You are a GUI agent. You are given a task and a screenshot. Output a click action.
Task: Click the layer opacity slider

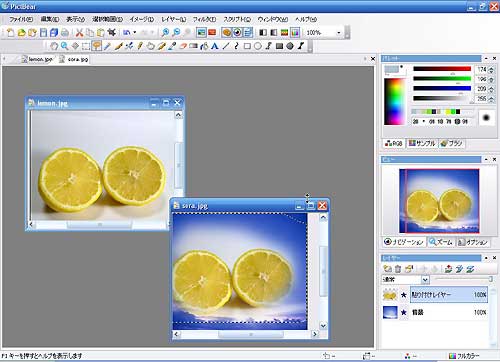(x=464, y=279)
